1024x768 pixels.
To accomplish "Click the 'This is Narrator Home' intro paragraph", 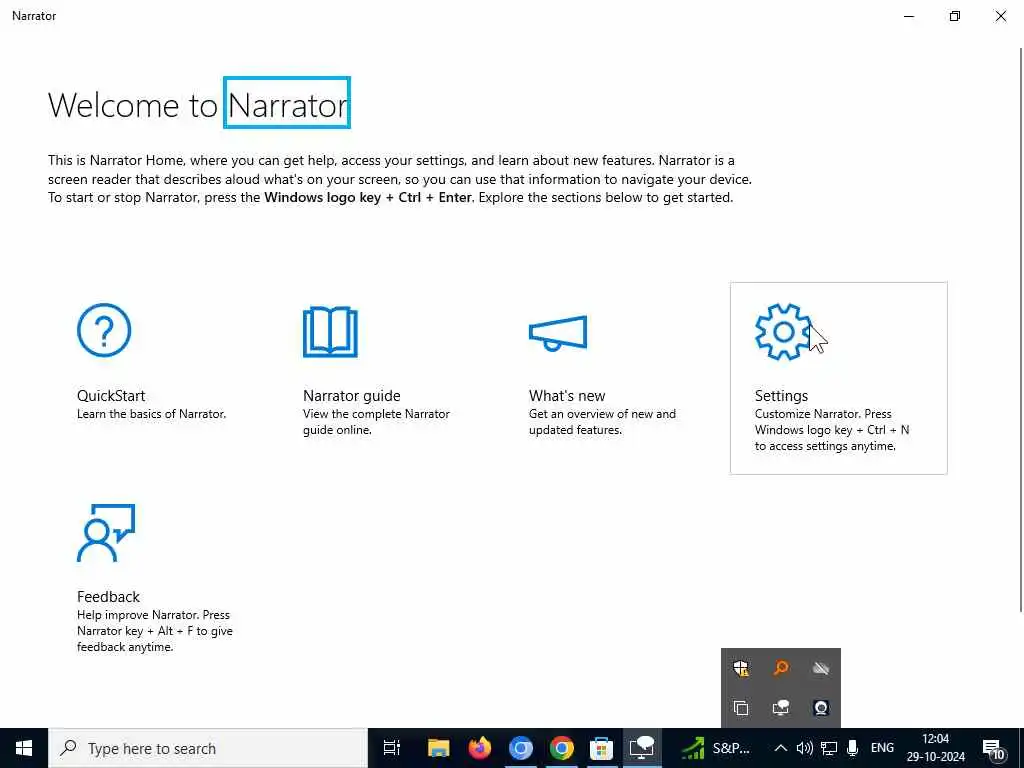I will click(x=400, y=179).
